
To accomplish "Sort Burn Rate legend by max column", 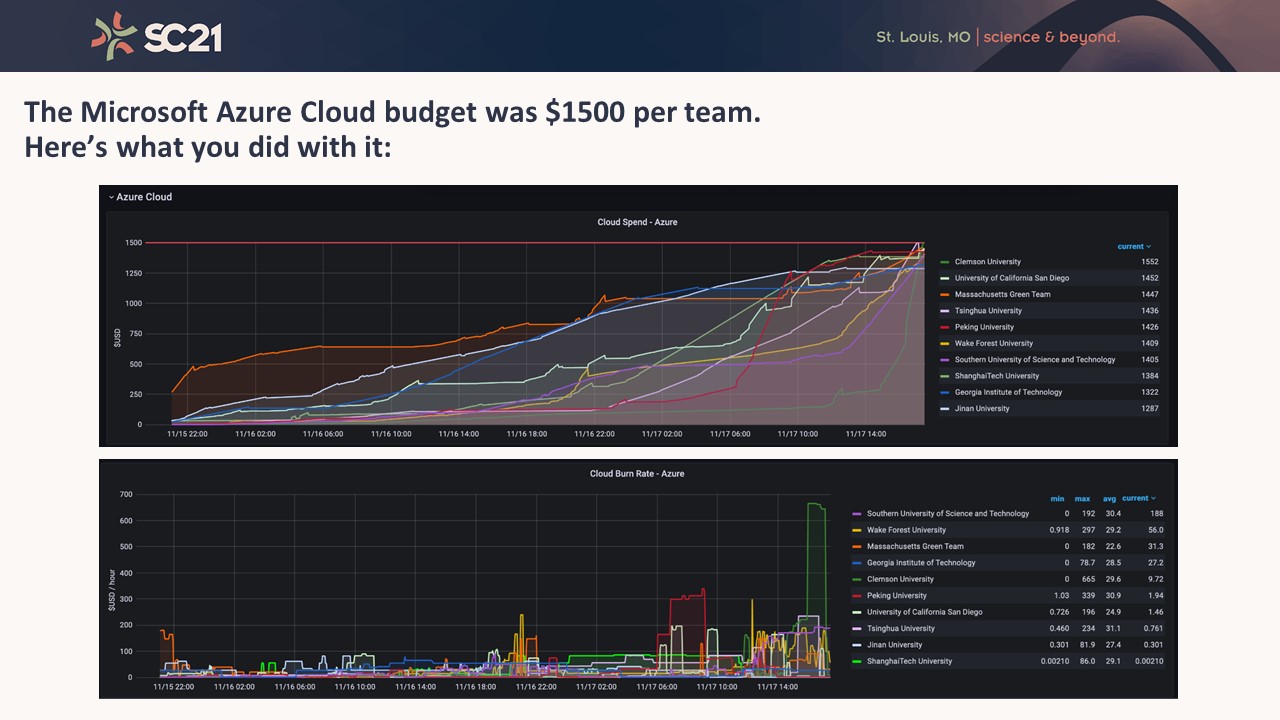I will point(1083,498).
